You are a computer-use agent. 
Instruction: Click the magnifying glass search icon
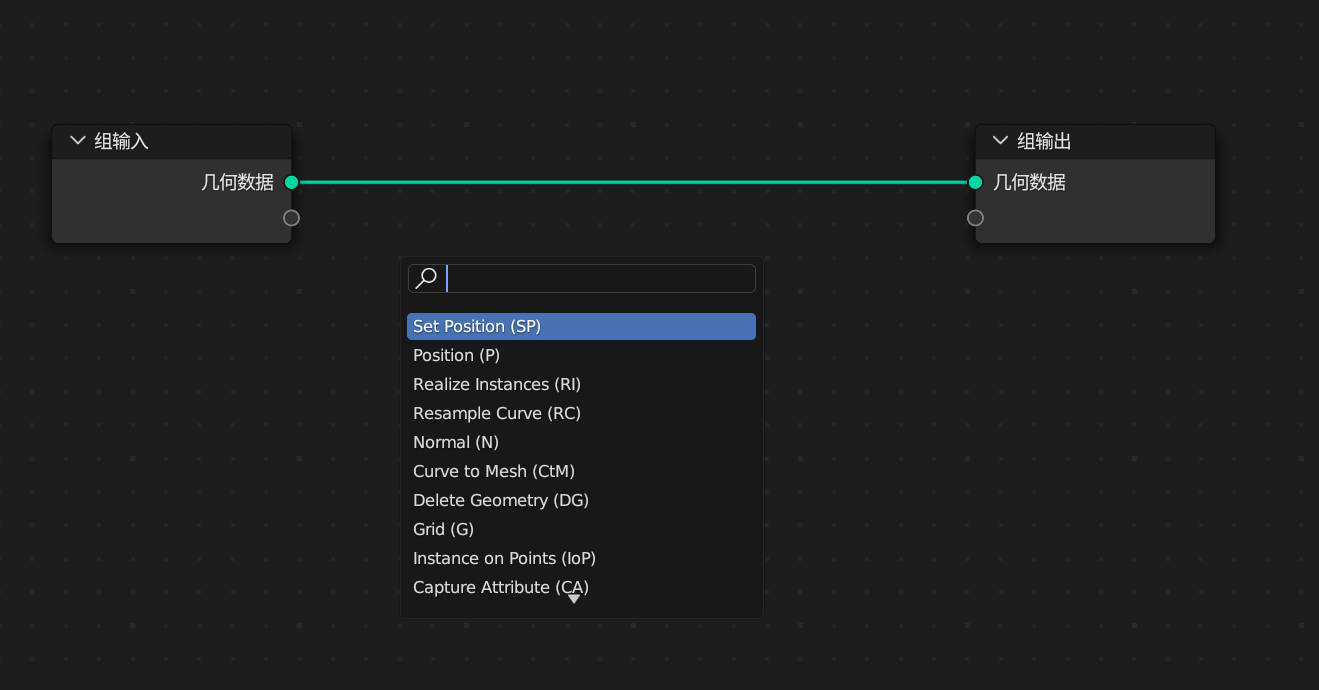point(426,278)
